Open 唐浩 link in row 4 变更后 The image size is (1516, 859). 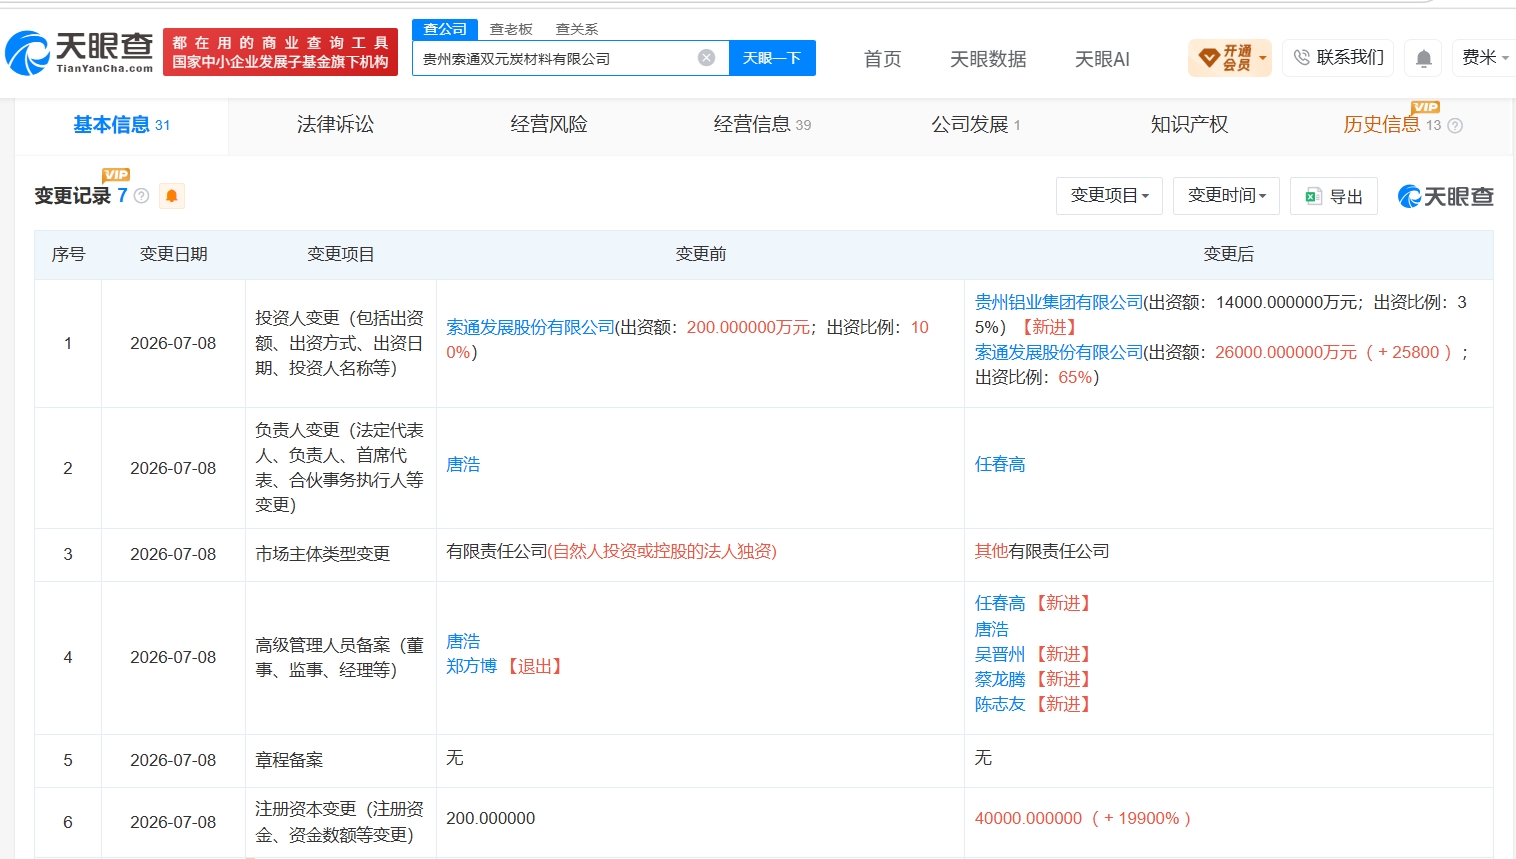click(x=992, y=629)
